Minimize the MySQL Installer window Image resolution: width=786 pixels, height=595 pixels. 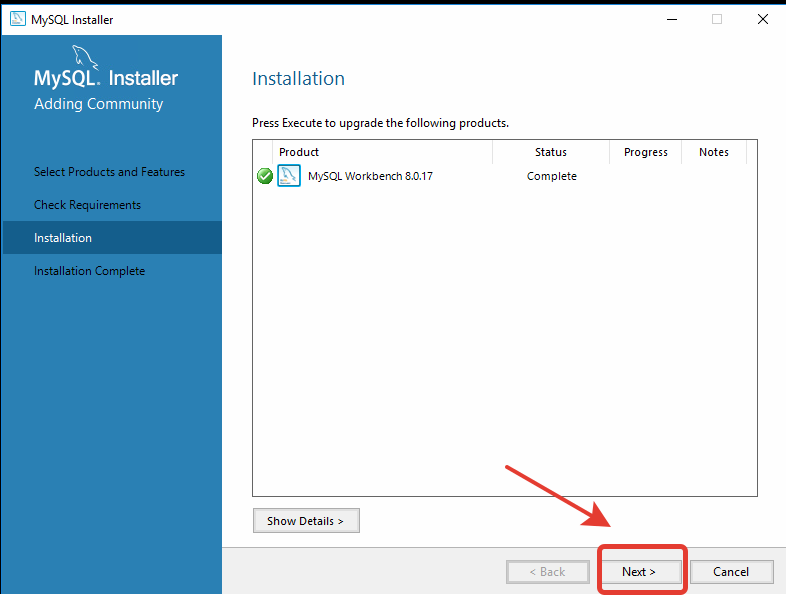pos(672,19)
